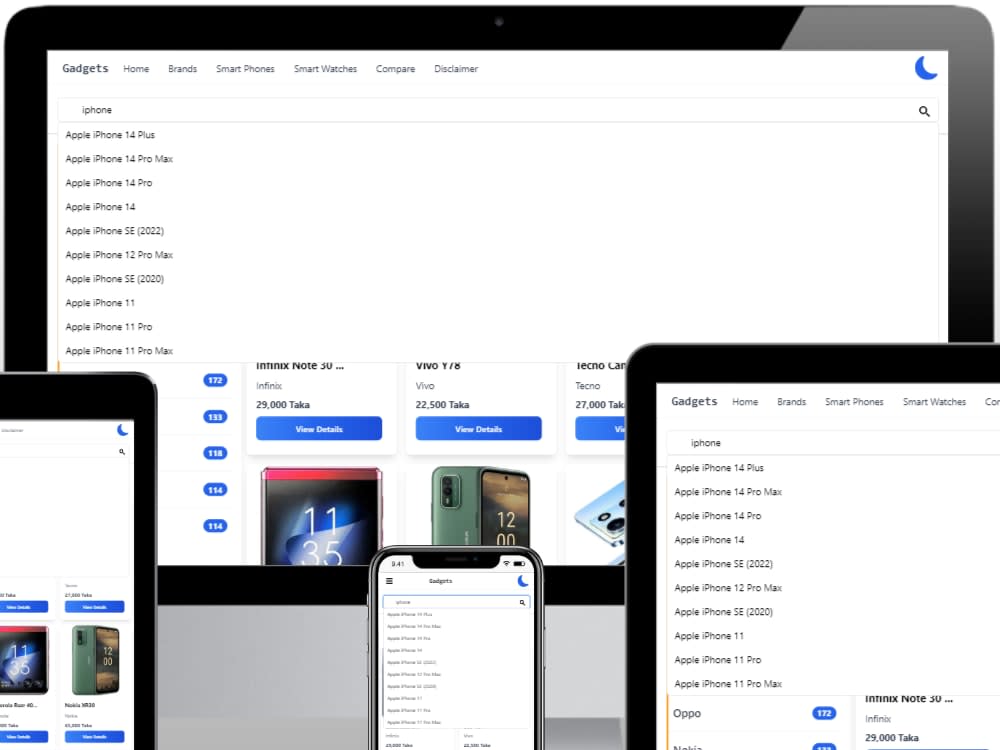Click View Details under 27,000 Taka on left tablet
Viewport: 1000px width, 750px height.
pos(94,607)
